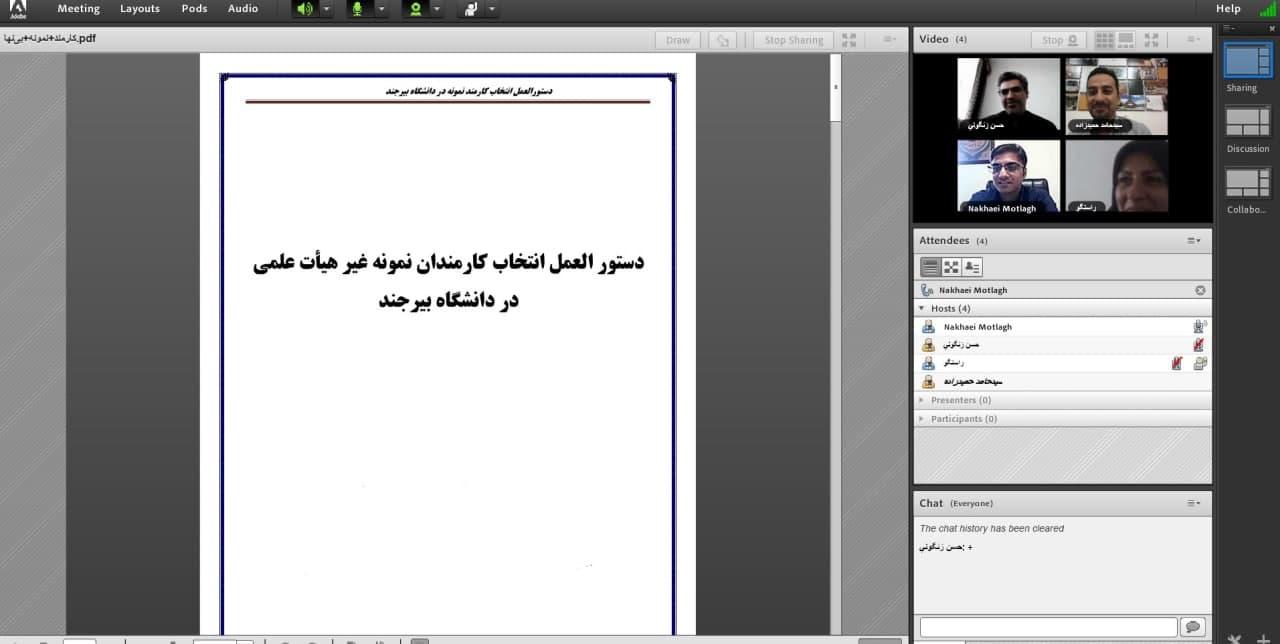Open the Chat pod options menu icon
The height and width of the screenshot is (644, 1280).
point(1194,503)
